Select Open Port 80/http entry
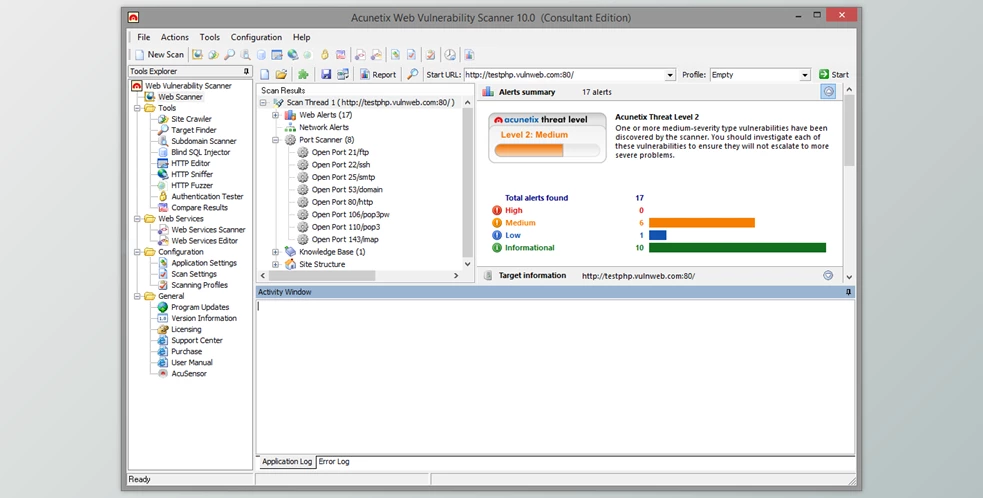This screenshot has height=498, width=983. click(x=342, y=202)
